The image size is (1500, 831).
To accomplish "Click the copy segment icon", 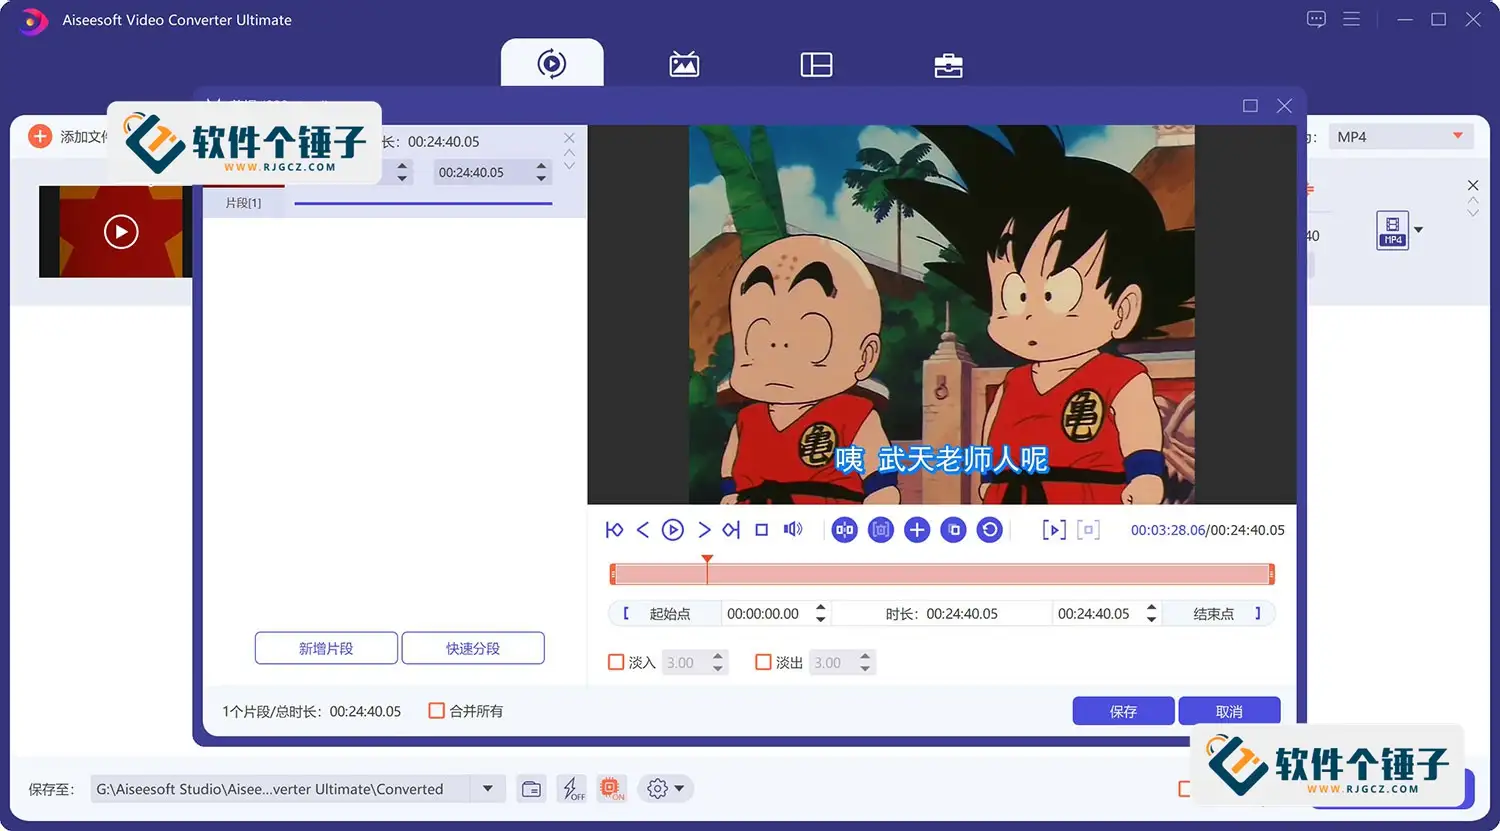I will click(953, 530).
